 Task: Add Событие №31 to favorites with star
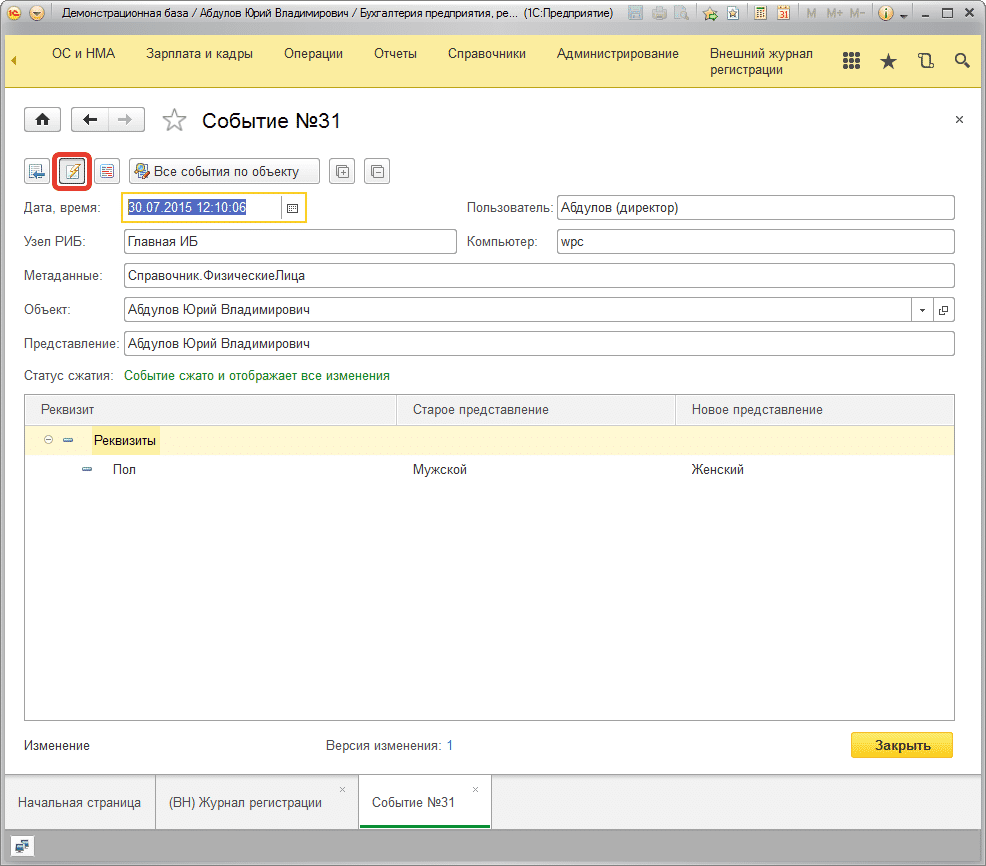(174, 121)
